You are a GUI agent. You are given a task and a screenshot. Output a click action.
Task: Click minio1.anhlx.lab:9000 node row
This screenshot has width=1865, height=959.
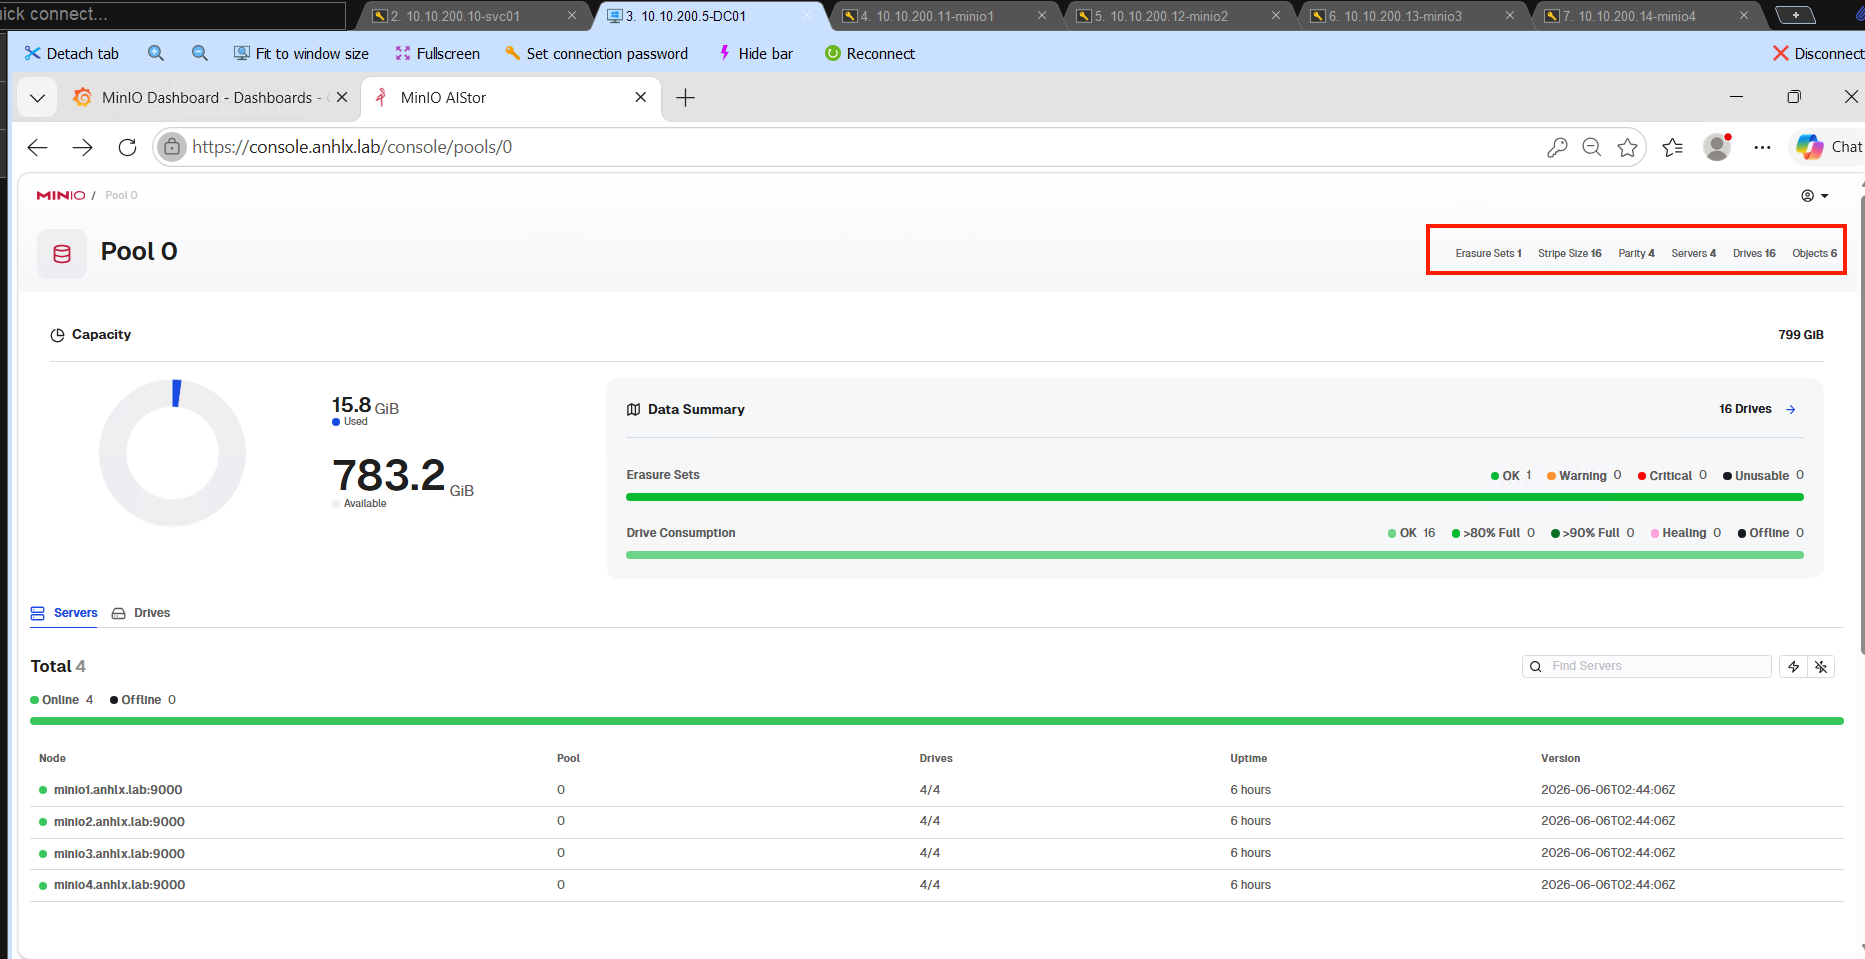(x=937, y=790)
